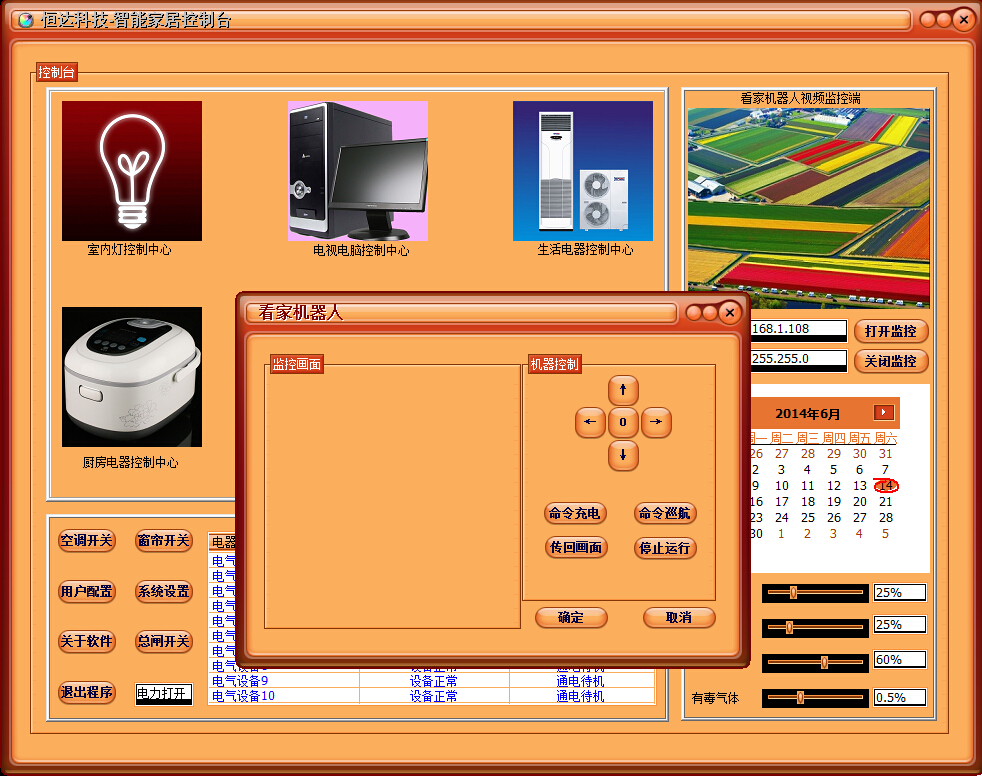
Task: Click the 2014年6月 calendar header
Action: pos(807,413)
